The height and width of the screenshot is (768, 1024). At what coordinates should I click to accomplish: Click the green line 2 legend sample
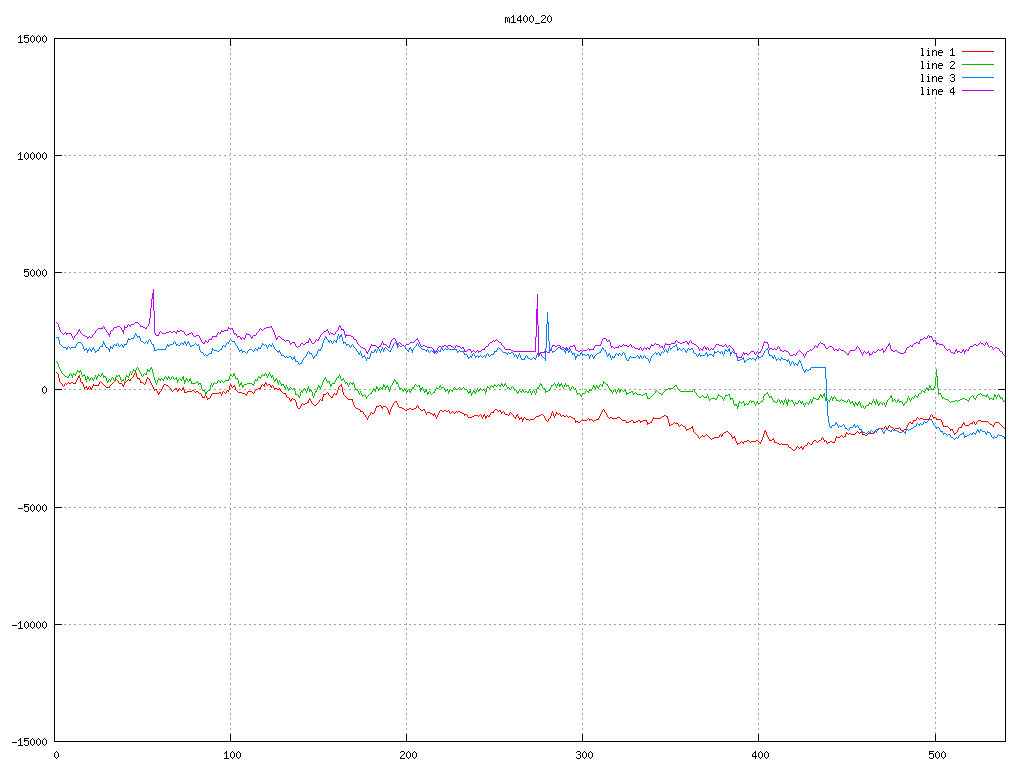(x=979, y=65)
